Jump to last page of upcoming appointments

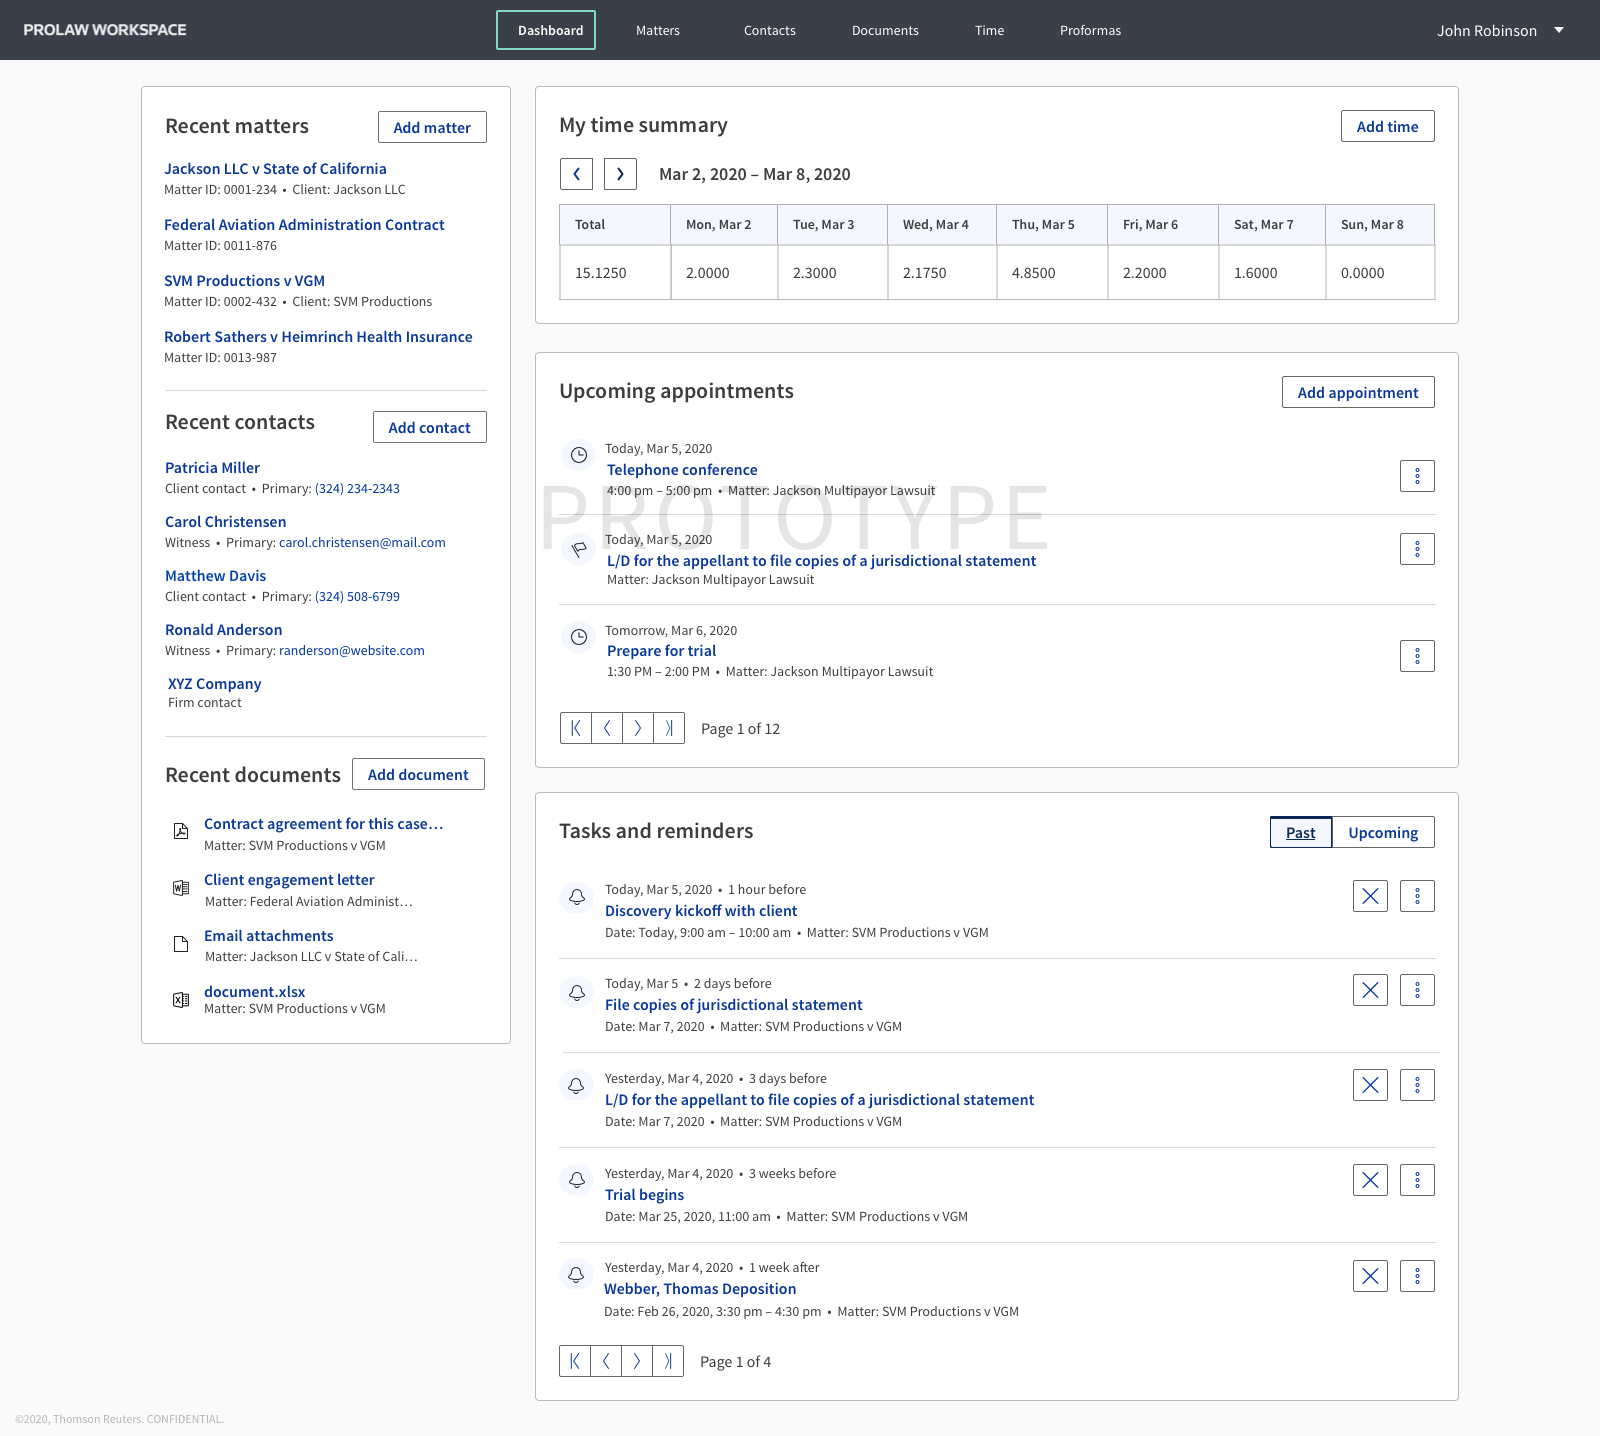pyautogui.click(x=668, y=728)
